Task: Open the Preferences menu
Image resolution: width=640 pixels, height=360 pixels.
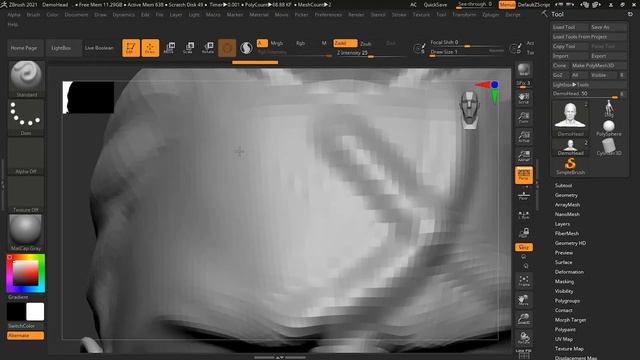Action: click(328, 14)
